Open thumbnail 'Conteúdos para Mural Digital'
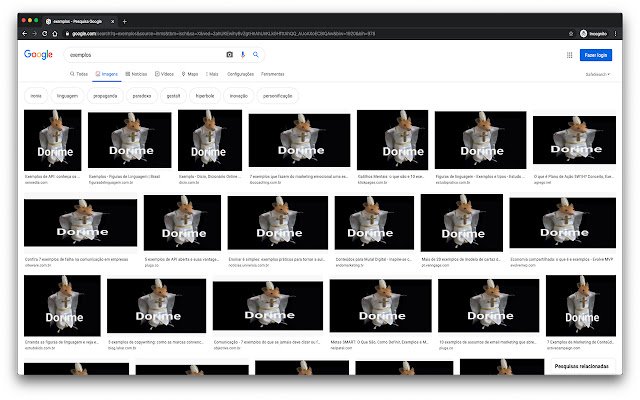The height and width of the screenshot is (400, 640). click(374, 223)
